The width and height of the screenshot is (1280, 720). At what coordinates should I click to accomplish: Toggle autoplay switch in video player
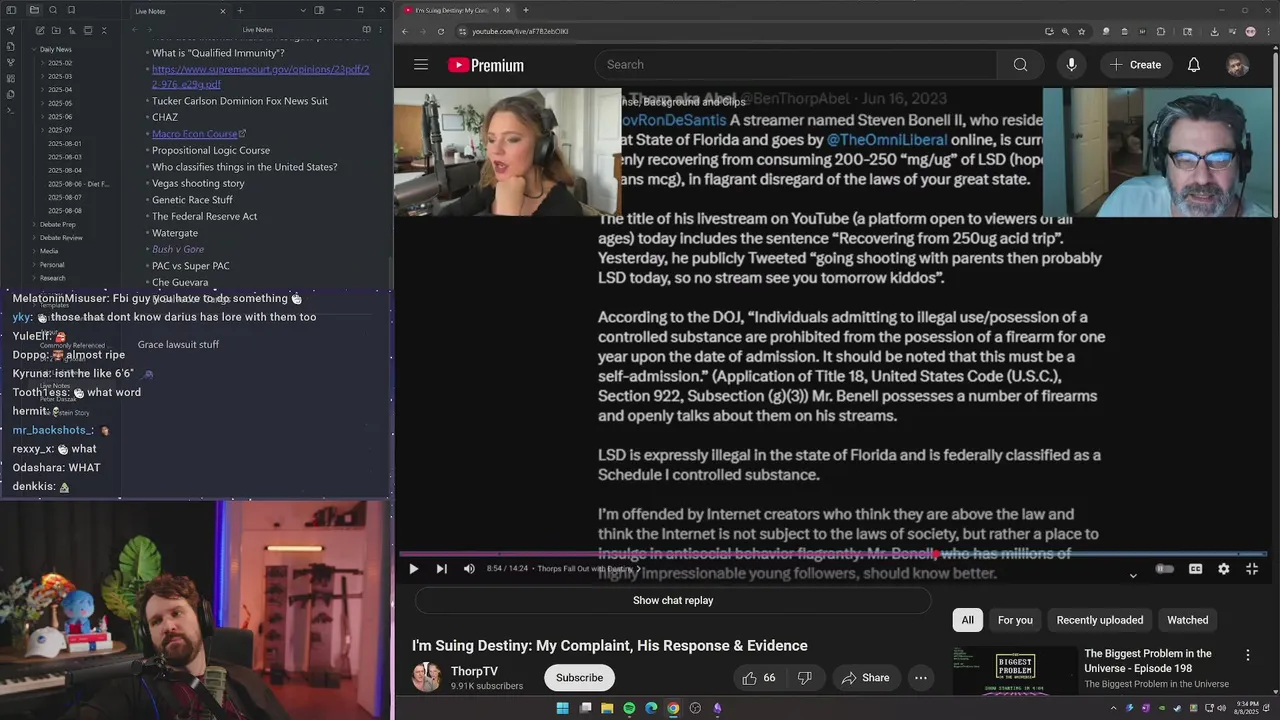tap(1165, 569)
